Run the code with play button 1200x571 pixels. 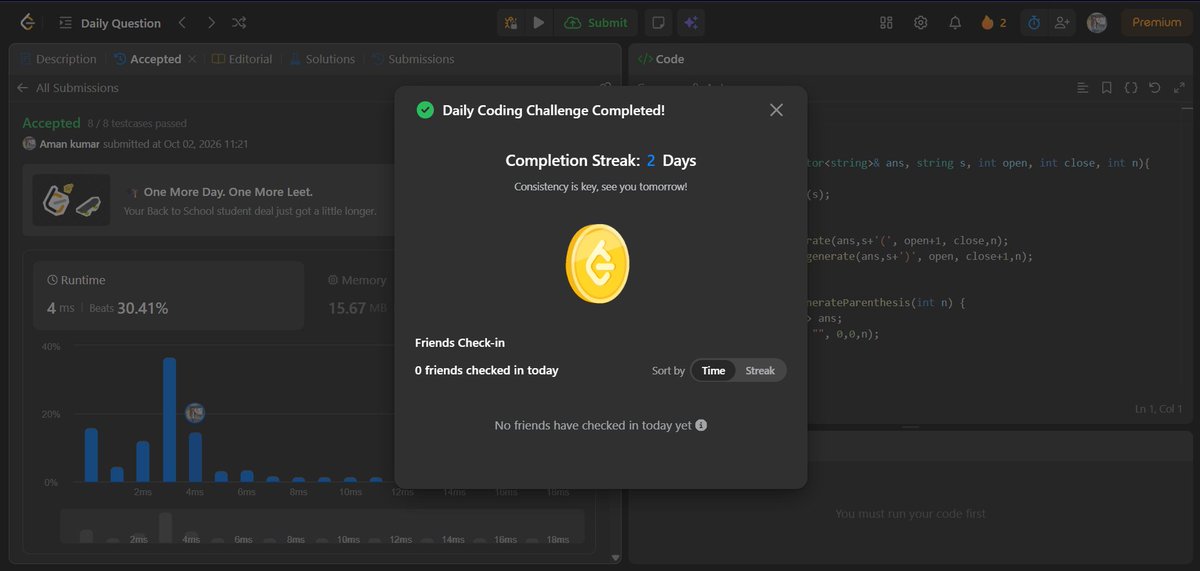click(x=539, y=22)
